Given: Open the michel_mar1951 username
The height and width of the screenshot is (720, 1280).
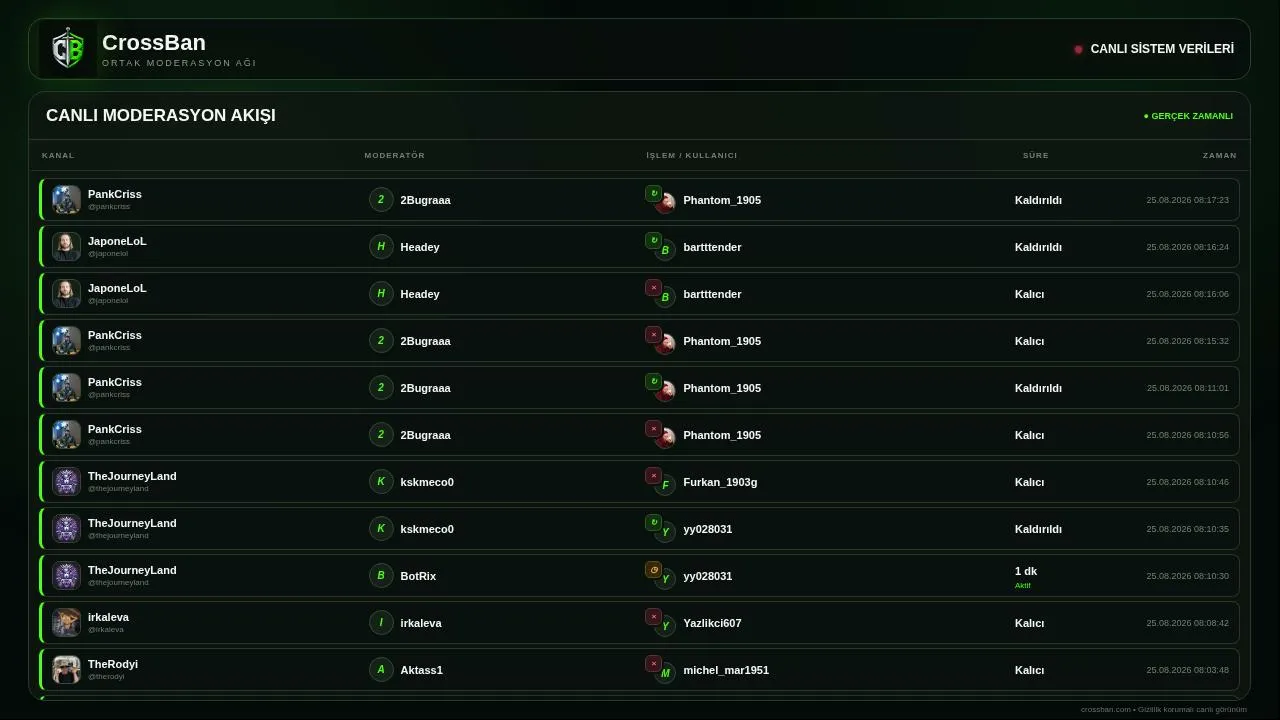Looking at the screenshot, I should pos(726,670).
